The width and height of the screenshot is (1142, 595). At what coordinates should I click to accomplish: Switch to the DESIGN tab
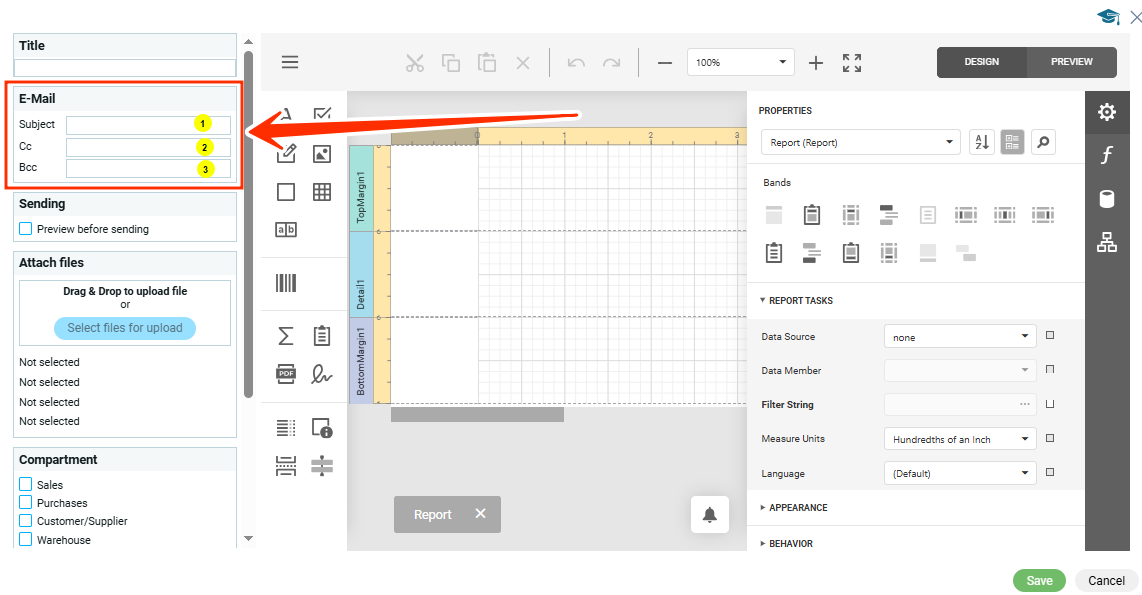tap(981, 62)
